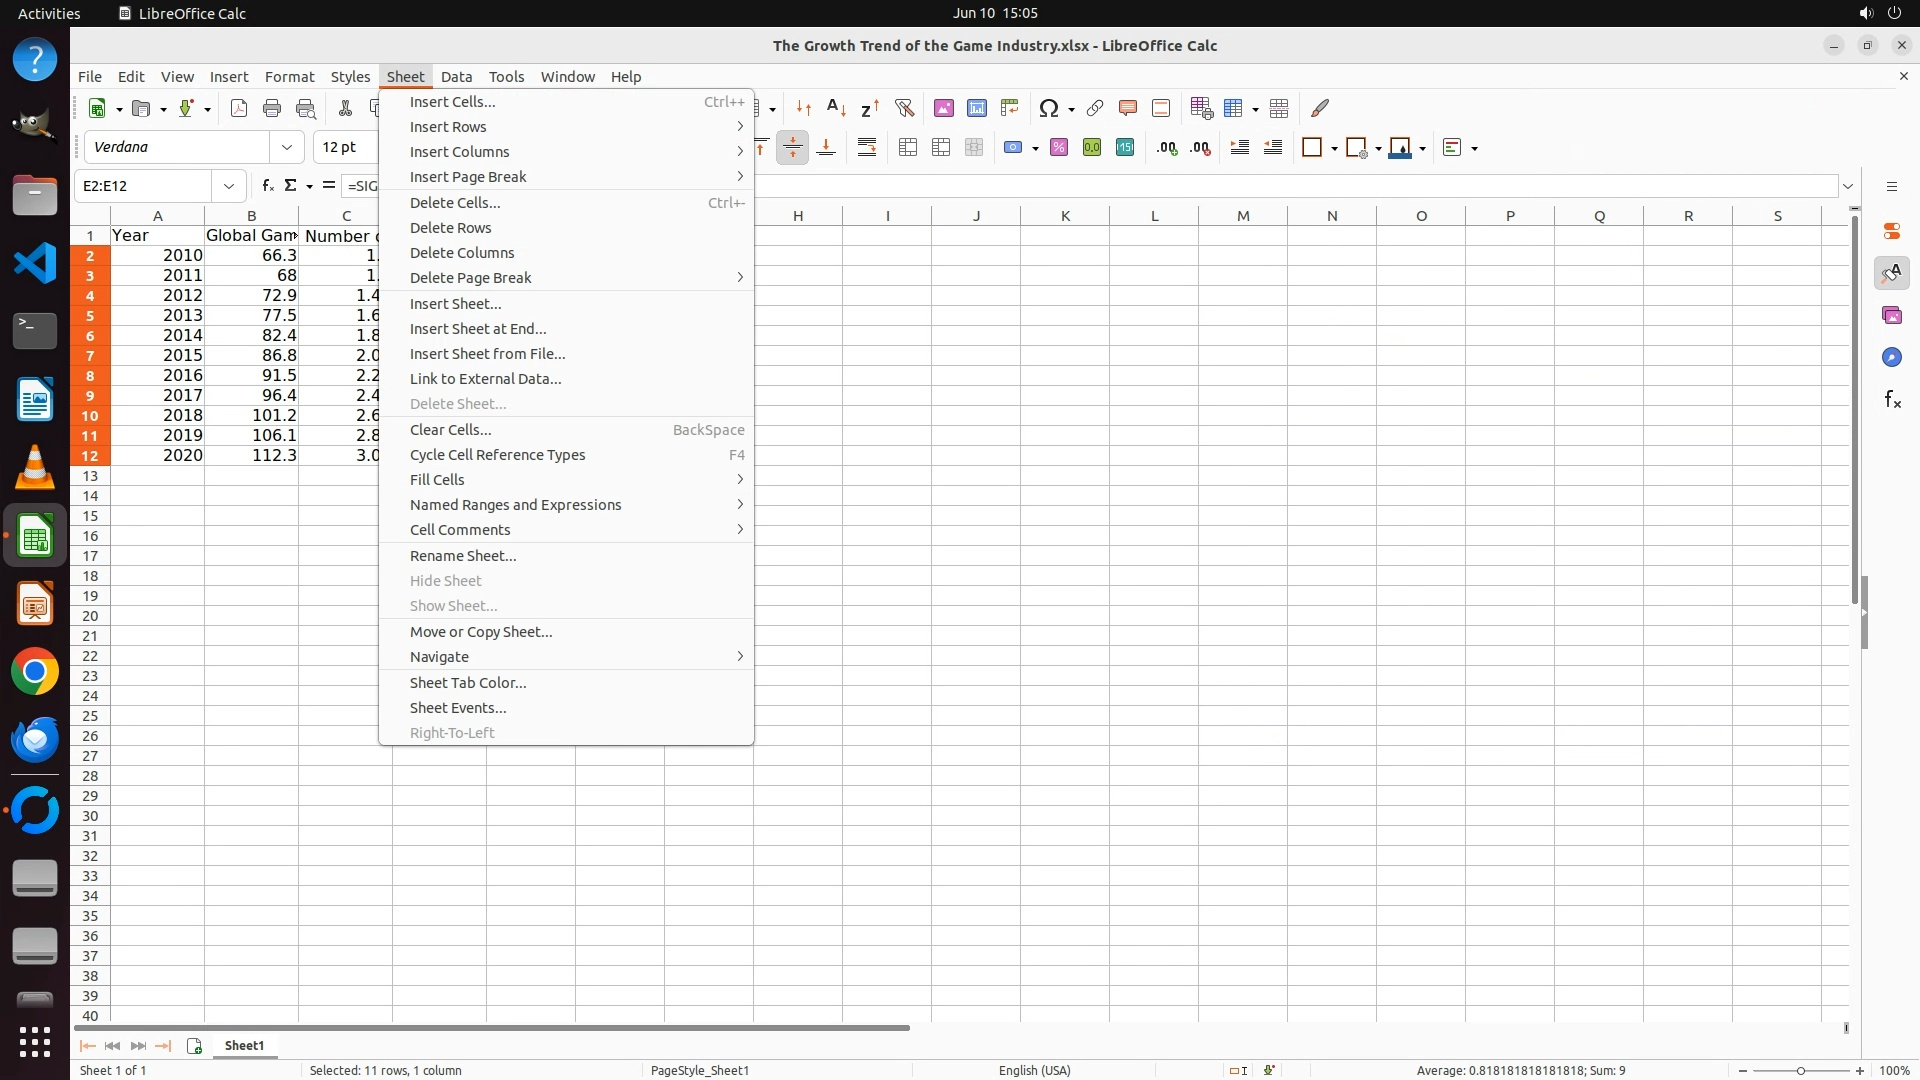Viewport: 1920px width, 1080px height.
Task: Choose Rename Sheet from the menu
Action: click(x=463, y=556)
